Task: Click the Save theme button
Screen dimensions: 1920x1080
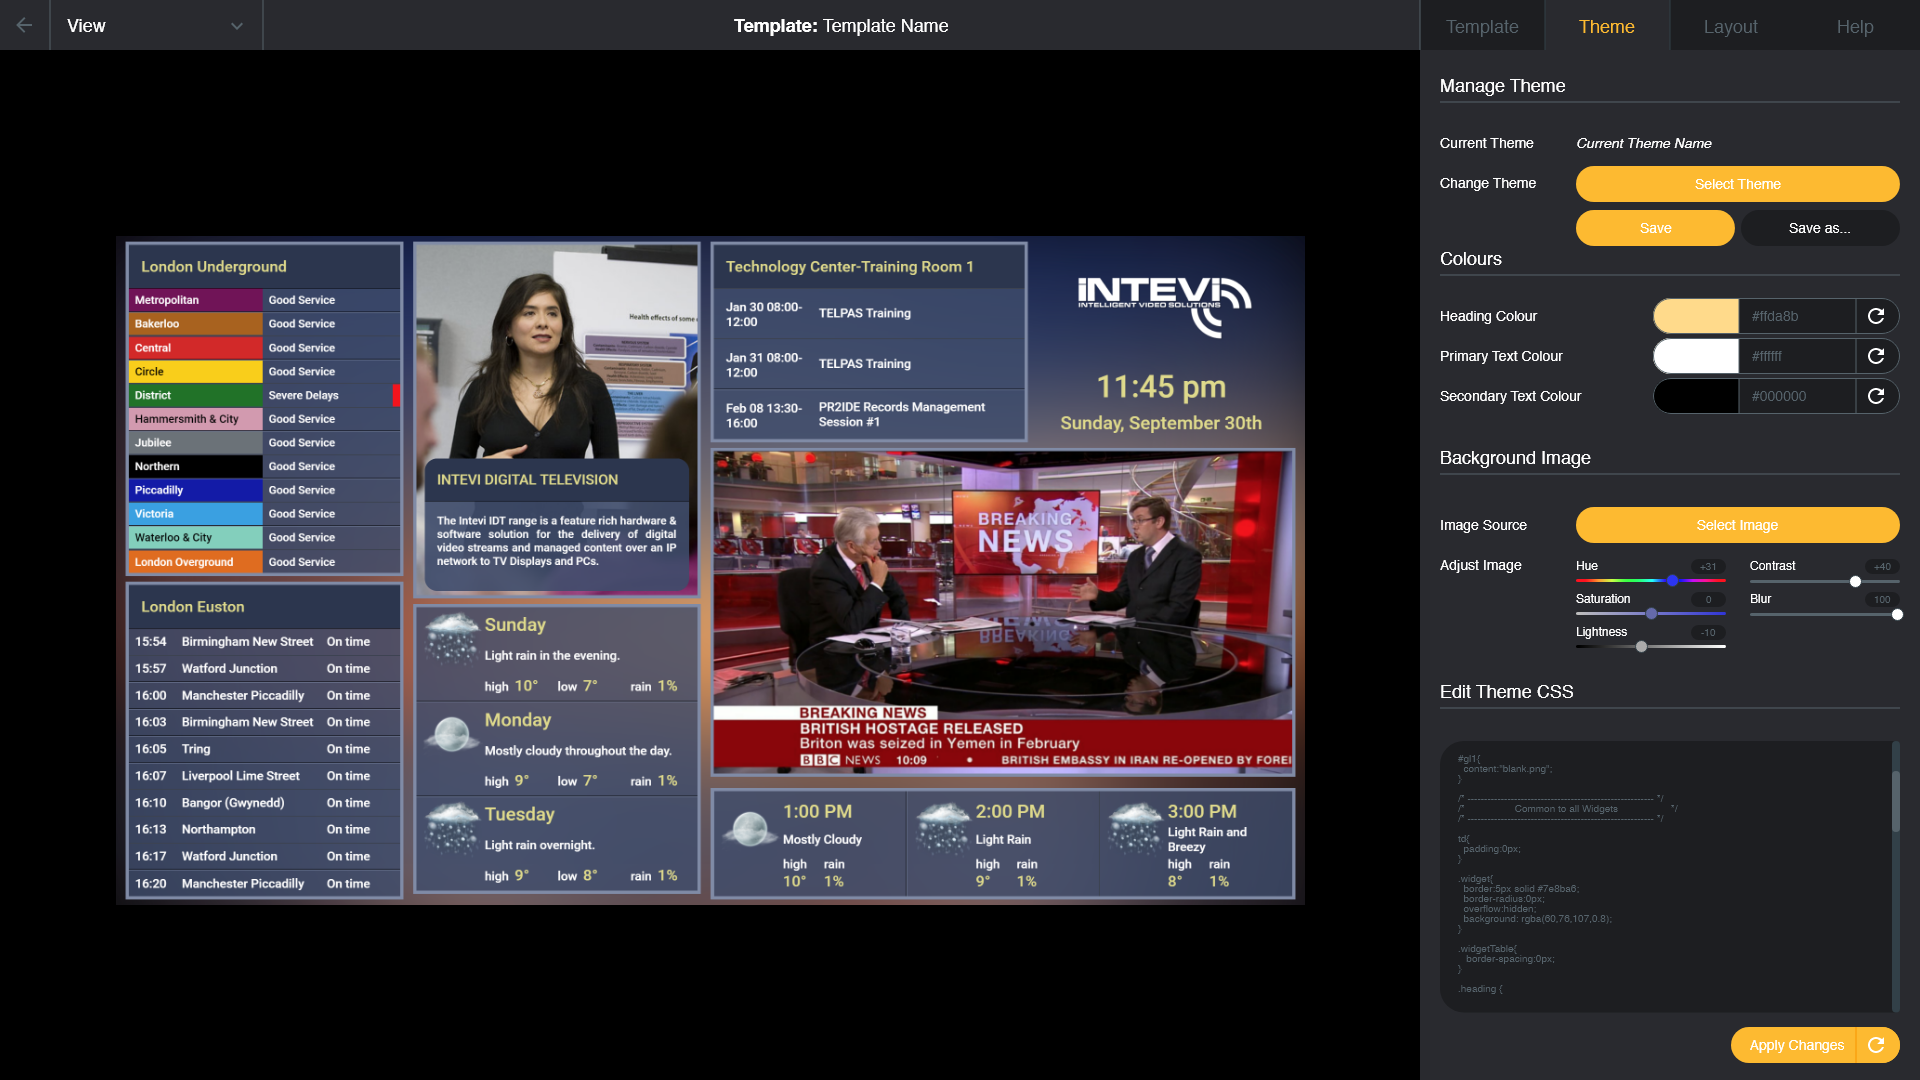Action: 1655,228
